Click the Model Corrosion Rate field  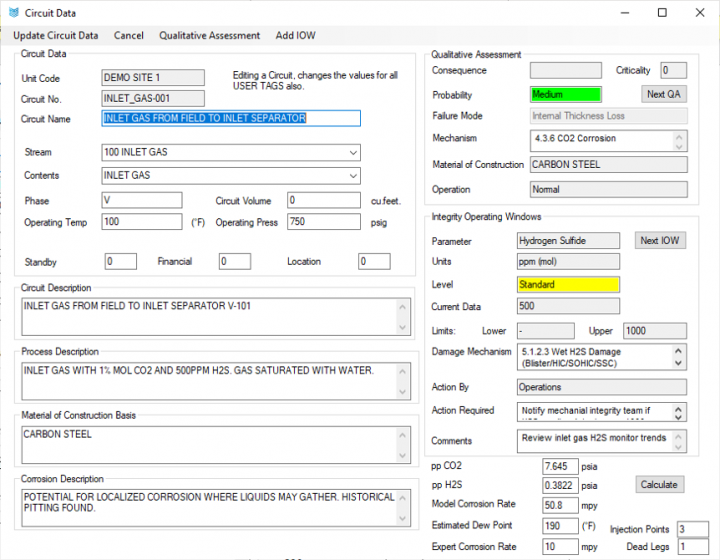coord(560,505)
